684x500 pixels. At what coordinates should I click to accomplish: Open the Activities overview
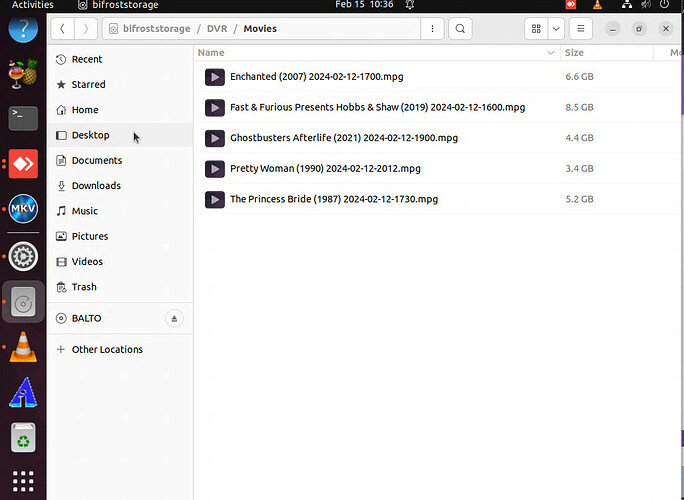pyautogui.click(x=32, y=5)
